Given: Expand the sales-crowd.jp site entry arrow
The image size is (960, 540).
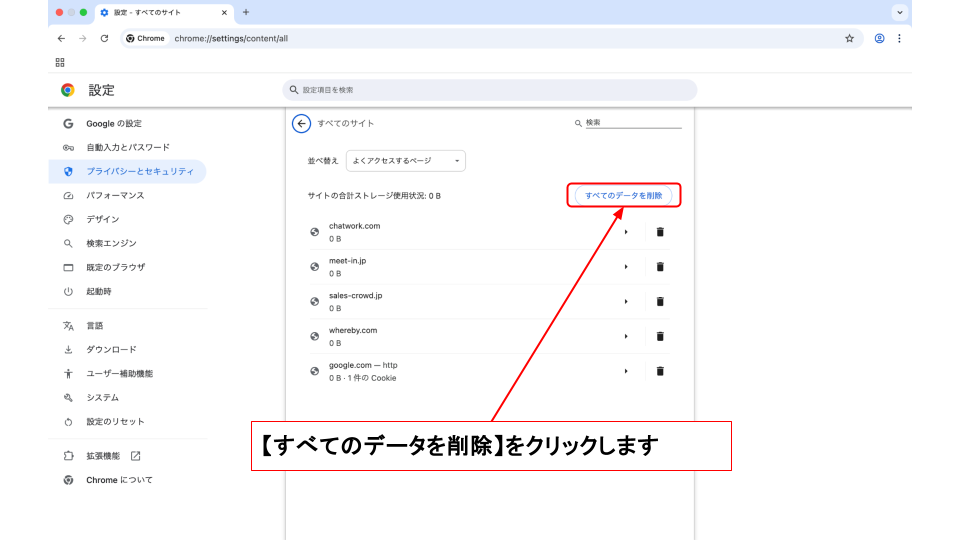Looking at the screenshot, I should click(x=626, y=302).
